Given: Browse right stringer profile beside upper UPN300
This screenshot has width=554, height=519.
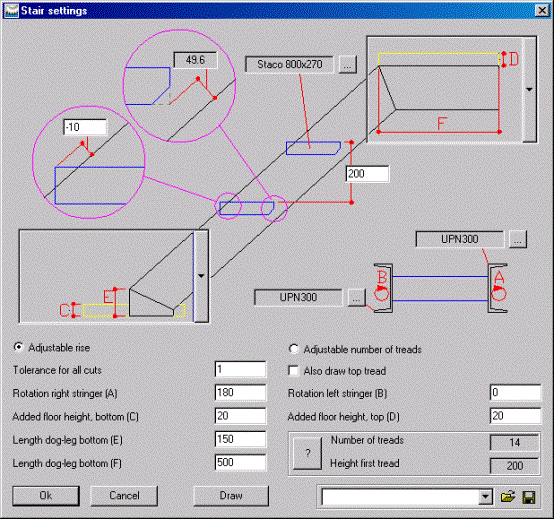Looking at the screenshot, I should [518, 239].
